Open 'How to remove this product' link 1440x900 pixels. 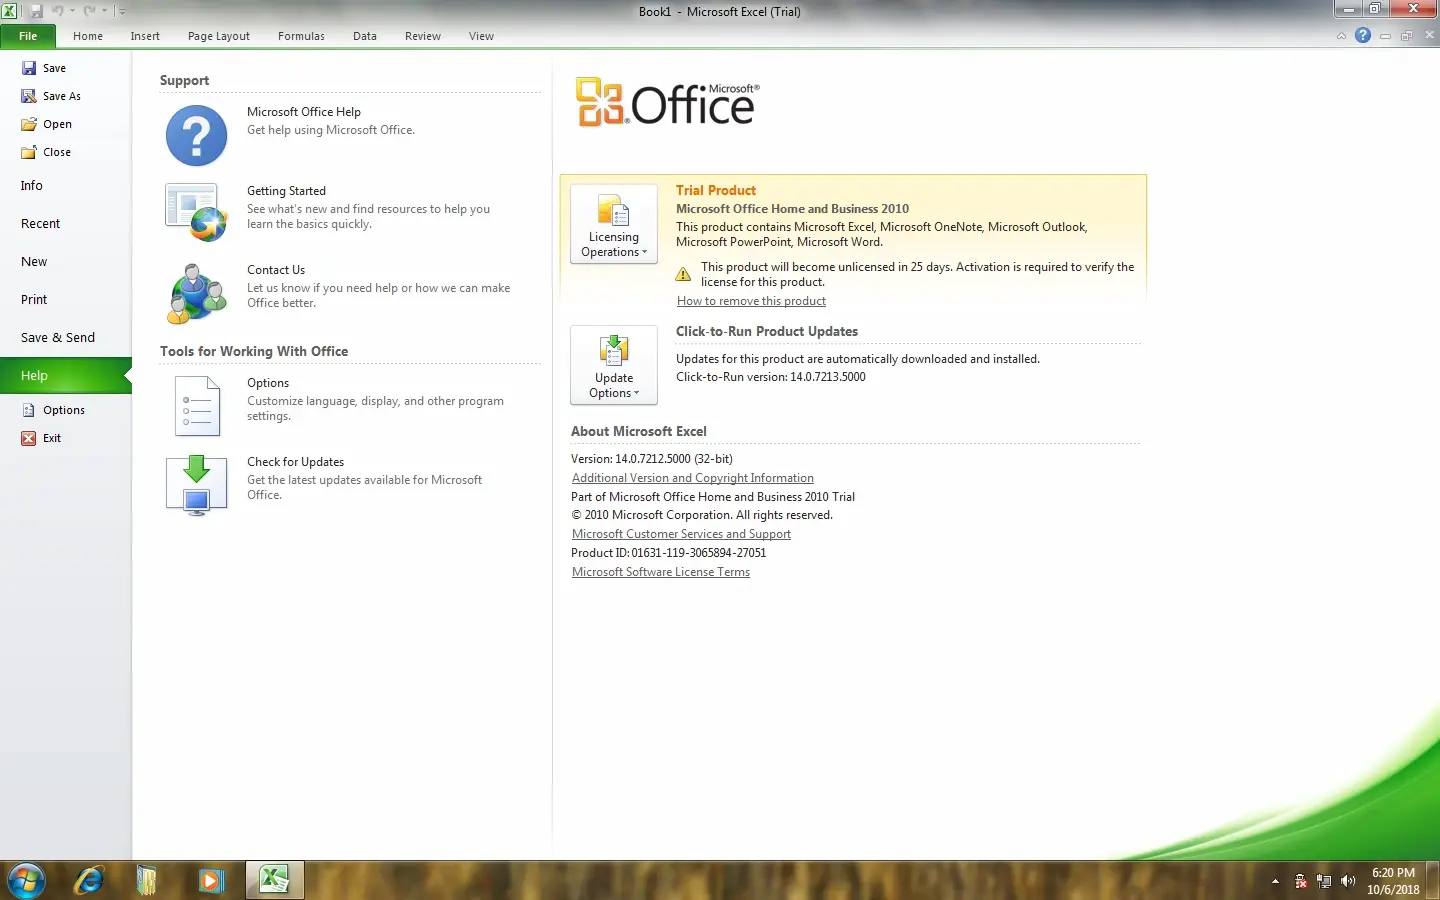click(x=751, y=300)
